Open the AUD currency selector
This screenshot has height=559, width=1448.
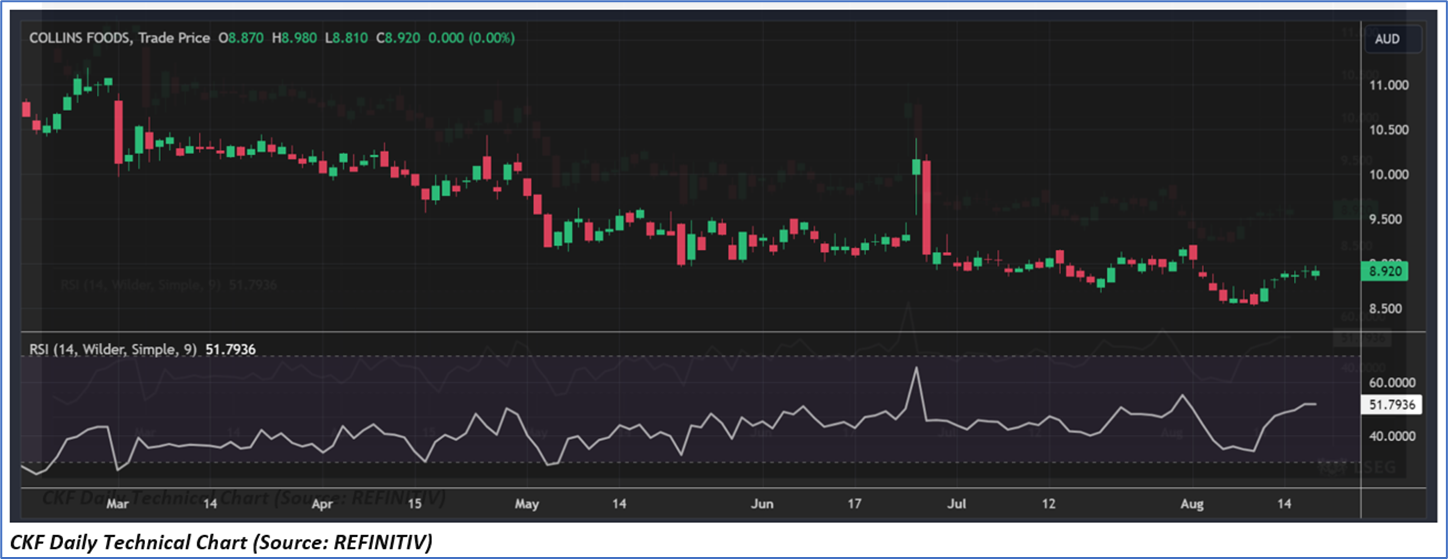pos(1387,39)
